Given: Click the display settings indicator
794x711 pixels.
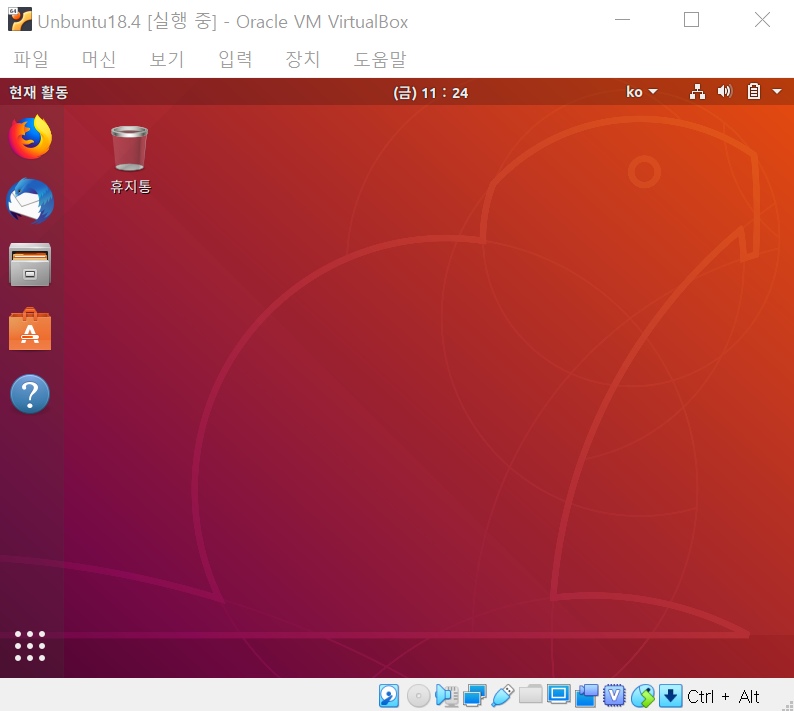Looking at the screenshot, I should pos(559,695).
